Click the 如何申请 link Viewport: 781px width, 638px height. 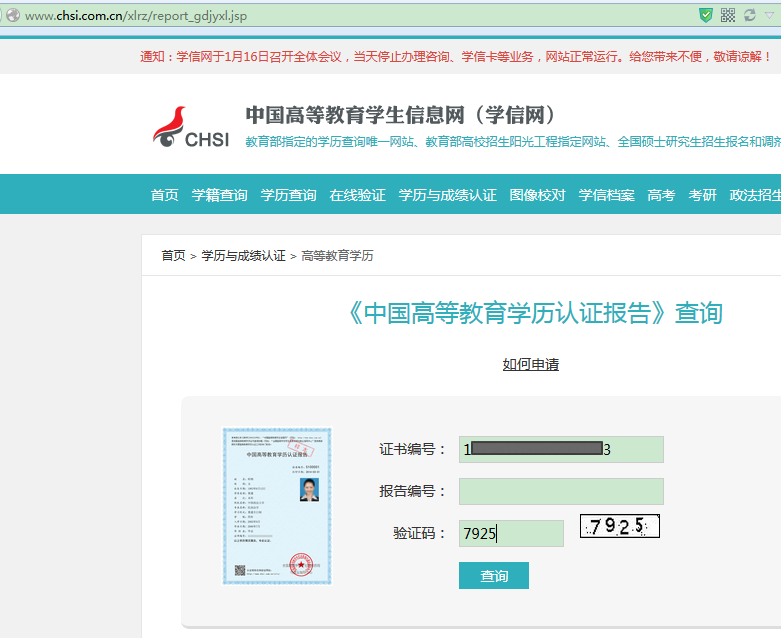pos(530,364)
